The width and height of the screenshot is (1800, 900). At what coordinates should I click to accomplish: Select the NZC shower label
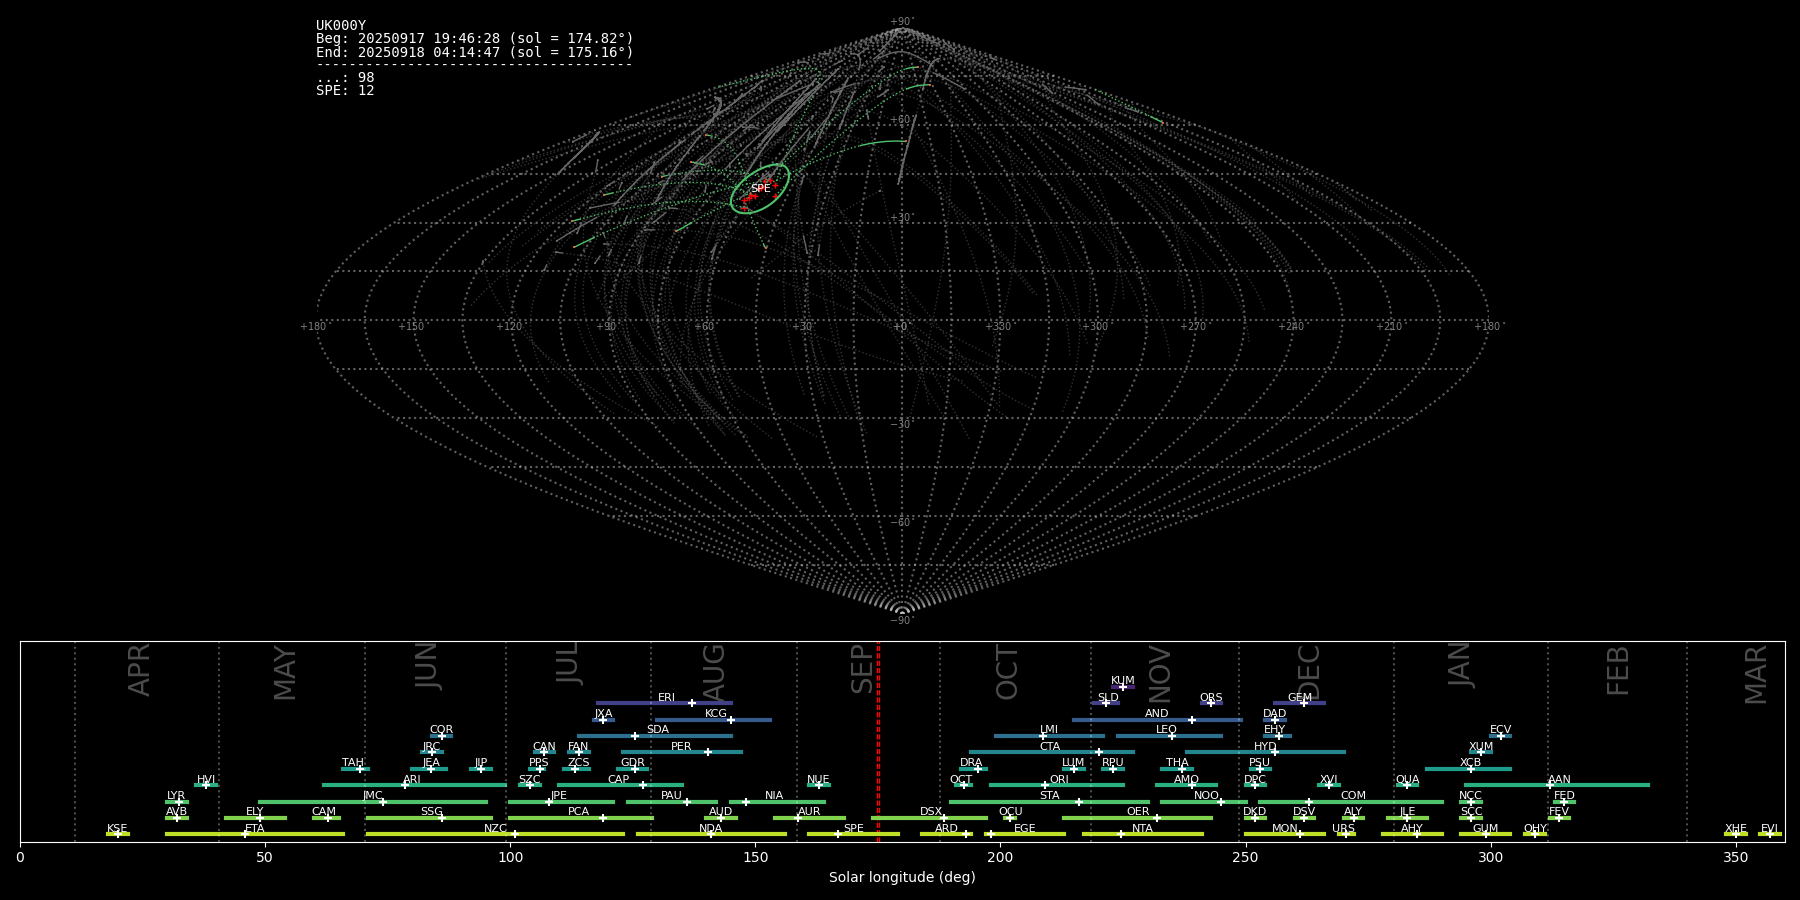pyautogui.click(x=495, y=828)
